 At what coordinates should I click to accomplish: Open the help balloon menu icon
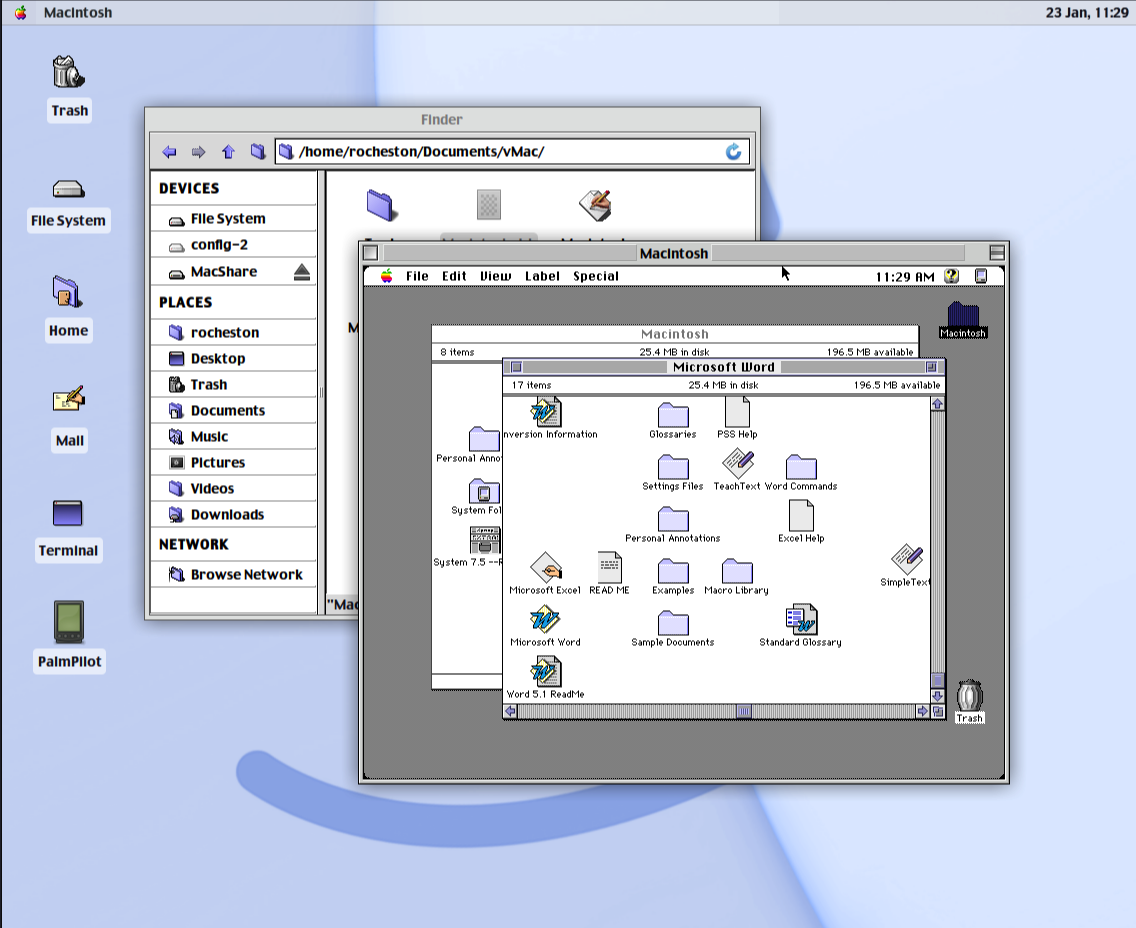click(951, 276)
